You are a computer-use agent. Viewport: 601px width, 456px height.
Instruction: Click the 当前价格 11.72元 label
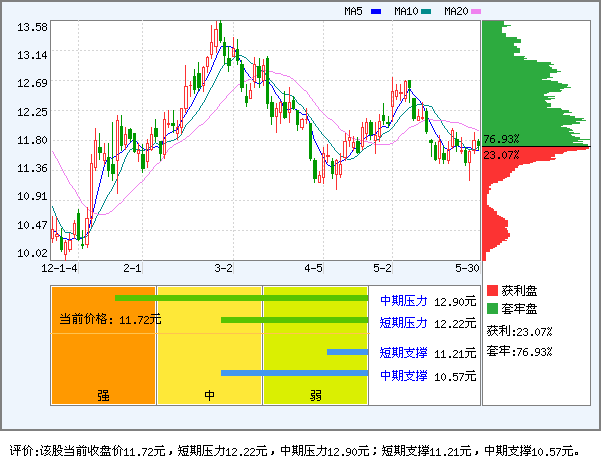pyautogui.click(x=110, y=320)
